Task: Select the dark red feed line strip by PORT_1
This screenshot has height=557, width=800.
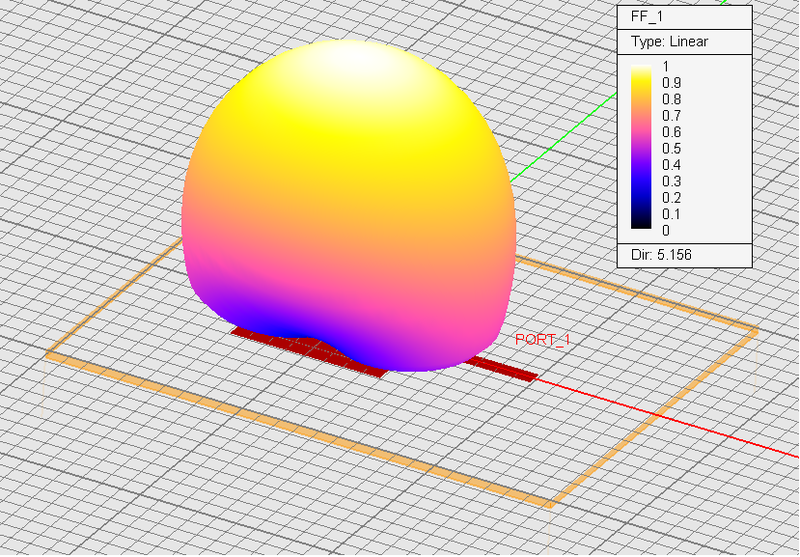Action: [503, 368]
